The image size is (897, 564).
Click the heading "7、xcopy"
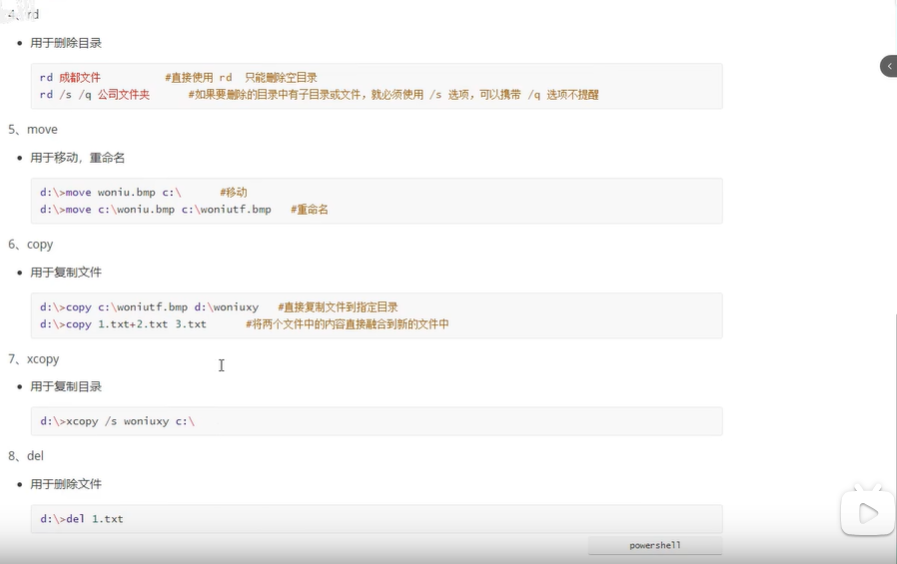pos(34,359)
